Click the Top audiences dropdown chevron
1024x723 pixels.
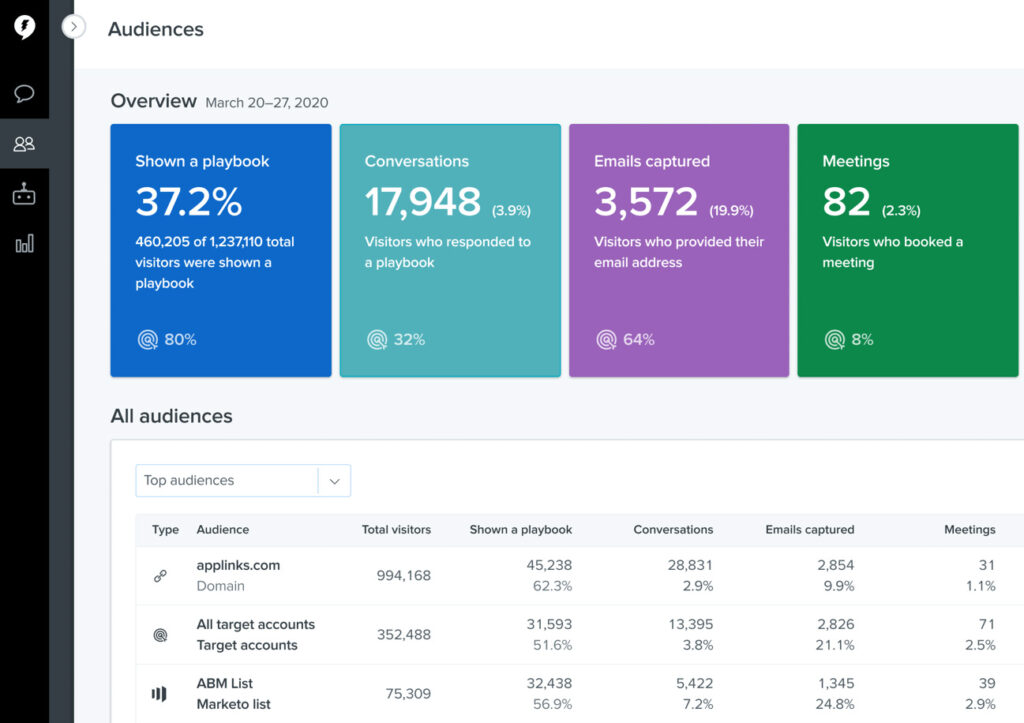pyautogui.click(x=334, y=481)
